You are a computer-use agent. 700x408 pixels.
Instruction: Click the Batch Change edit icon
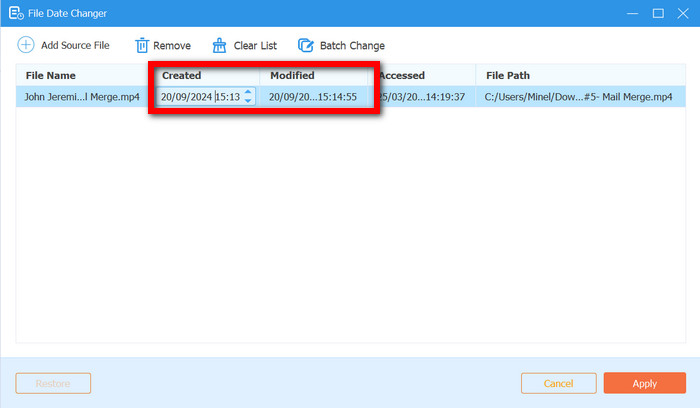tap(306, 46)
